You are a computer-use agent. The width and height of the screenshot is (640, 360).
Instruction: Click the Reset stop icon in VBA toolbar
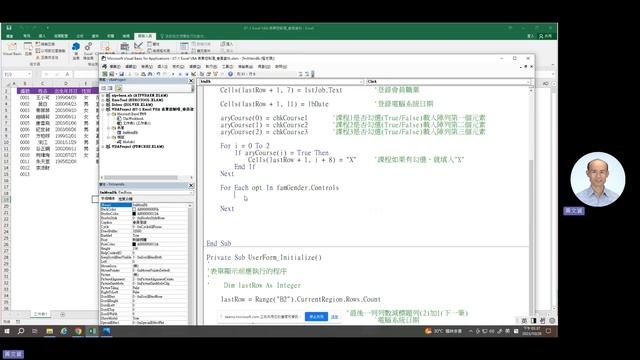click(187, 74)
